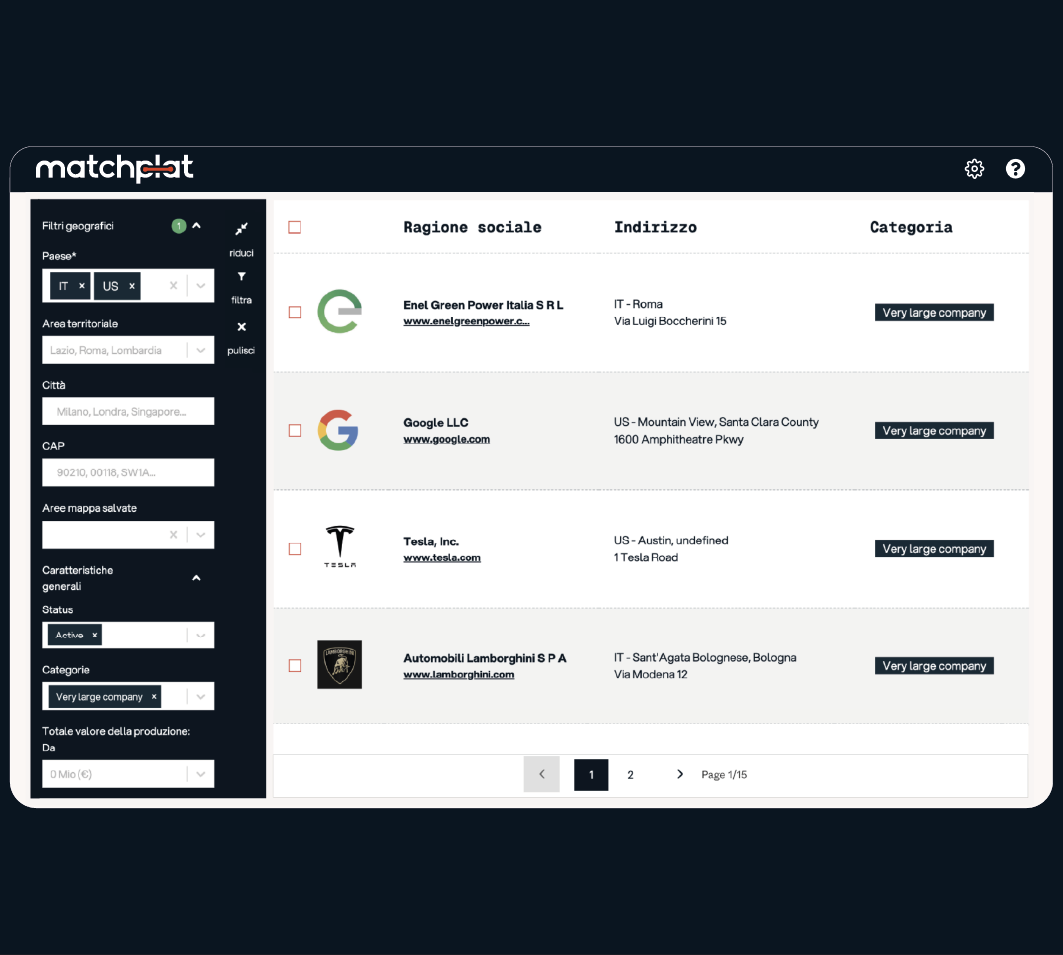Check the select-all checkbox in header
This screenshot has width=1063, height=955.
tap(295, 227)
